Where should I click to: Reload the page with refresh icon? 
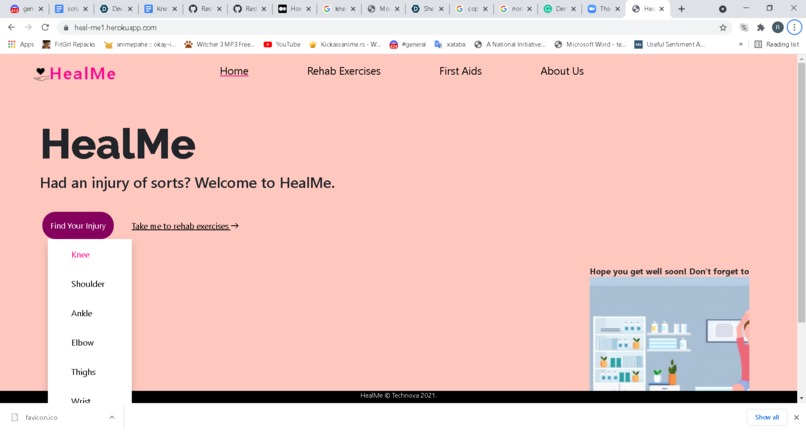pos(45,27)
